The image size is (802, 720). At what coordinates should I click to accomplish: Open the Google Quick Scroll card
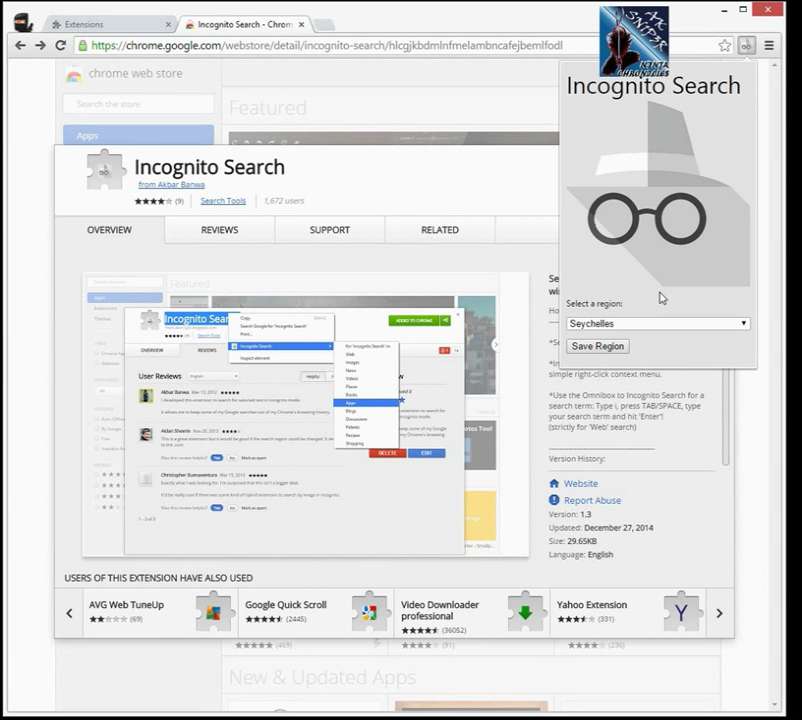point(316,613)
